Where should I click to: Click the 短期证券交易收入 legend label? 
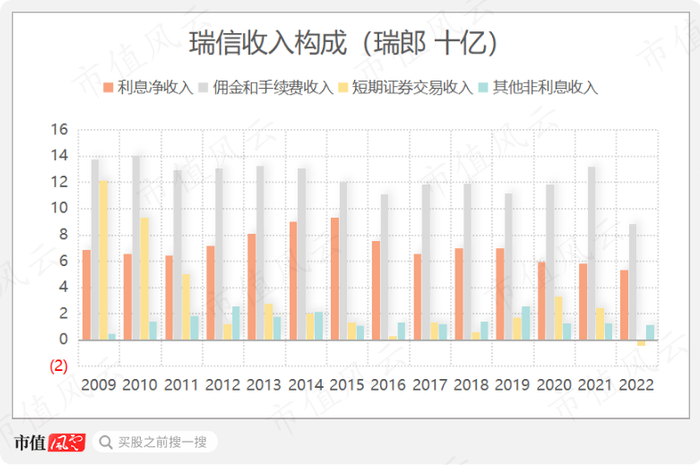[x=412, y=87]
